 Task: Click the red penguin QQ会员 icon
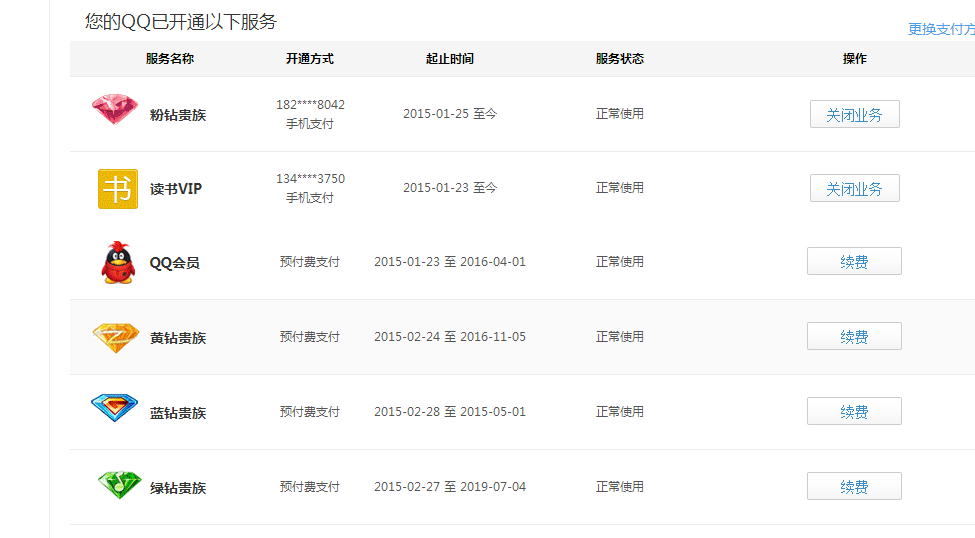pos(118,262)
